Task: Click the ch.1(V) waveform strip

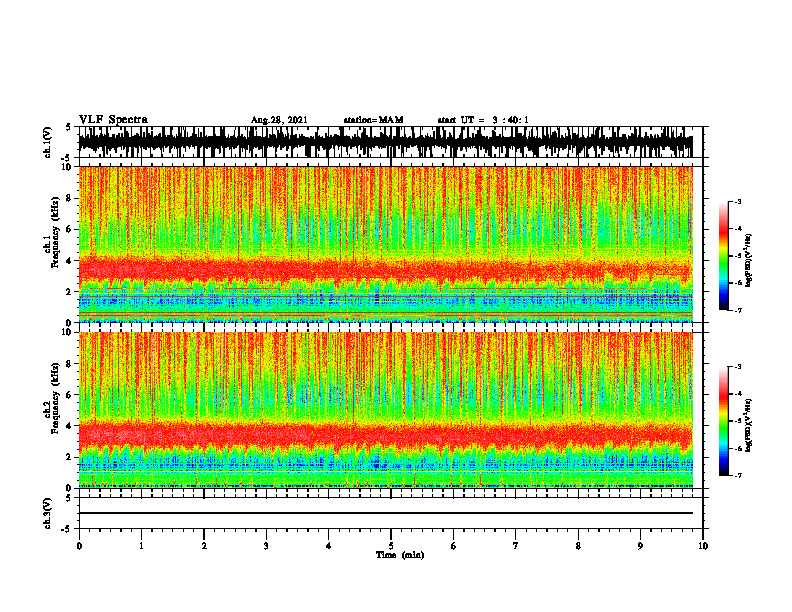Action: click(x=385, y=142)
